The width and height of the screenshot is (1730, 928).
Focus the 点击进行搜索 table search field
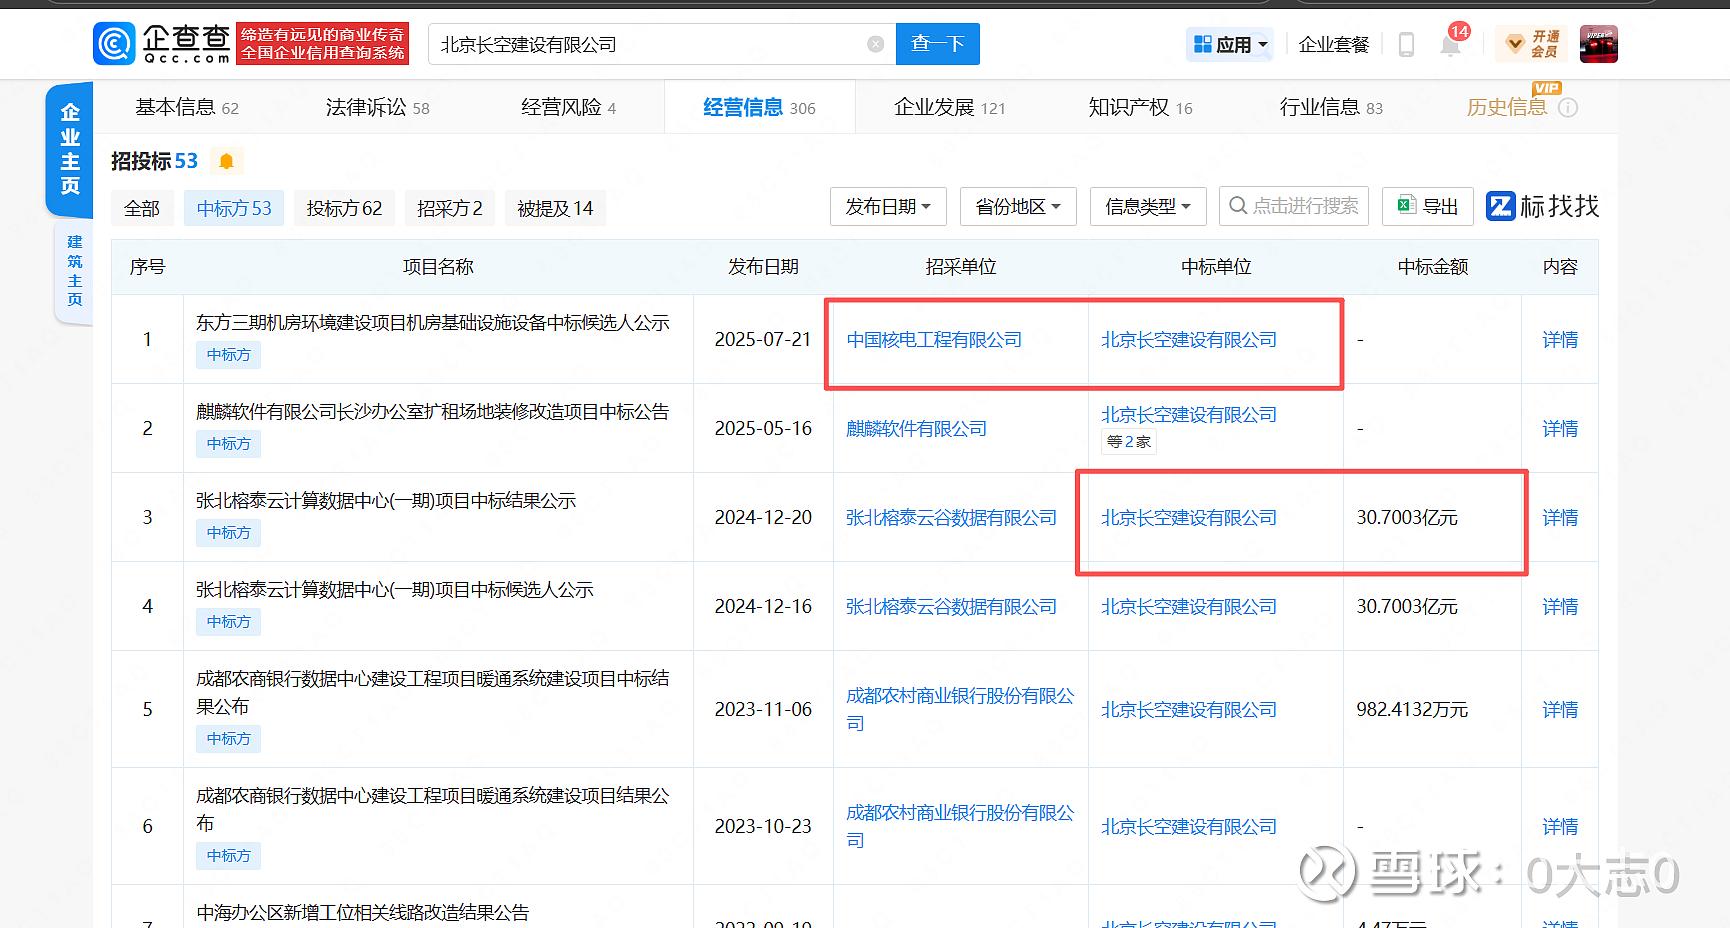[x=1294, y=206]
